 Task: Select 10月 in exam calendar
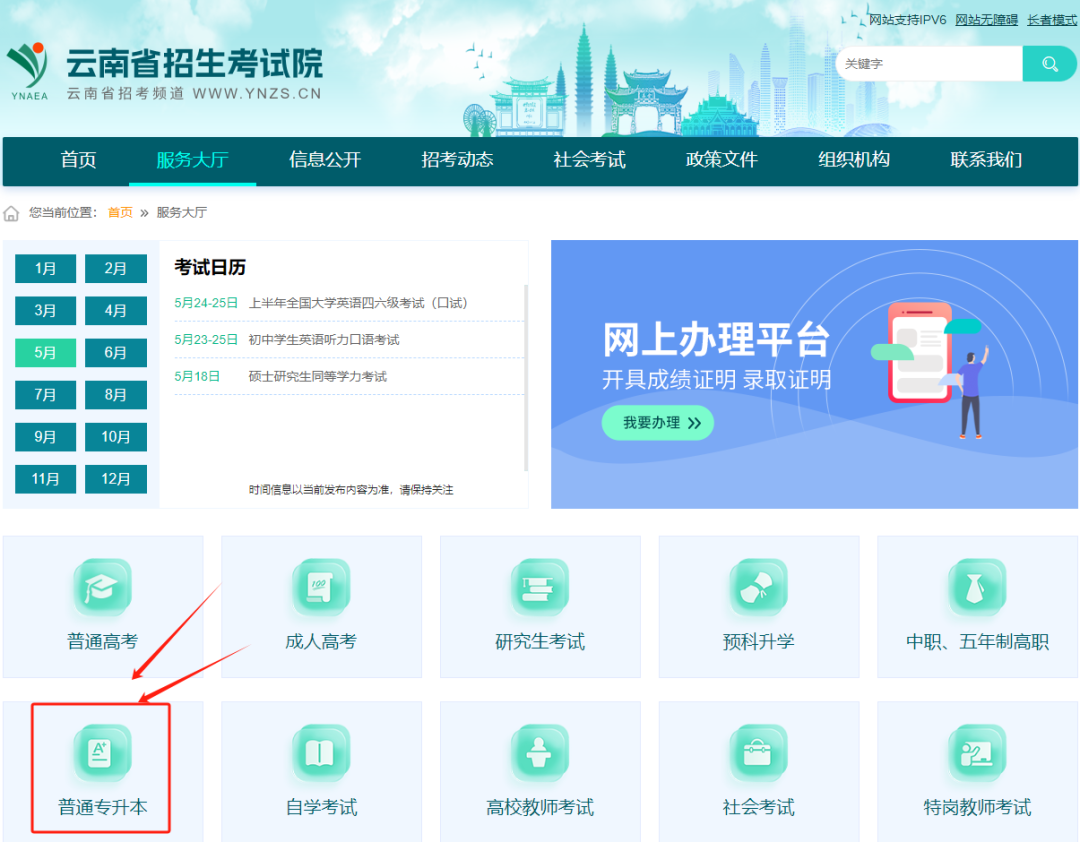[x=116, y=437]
